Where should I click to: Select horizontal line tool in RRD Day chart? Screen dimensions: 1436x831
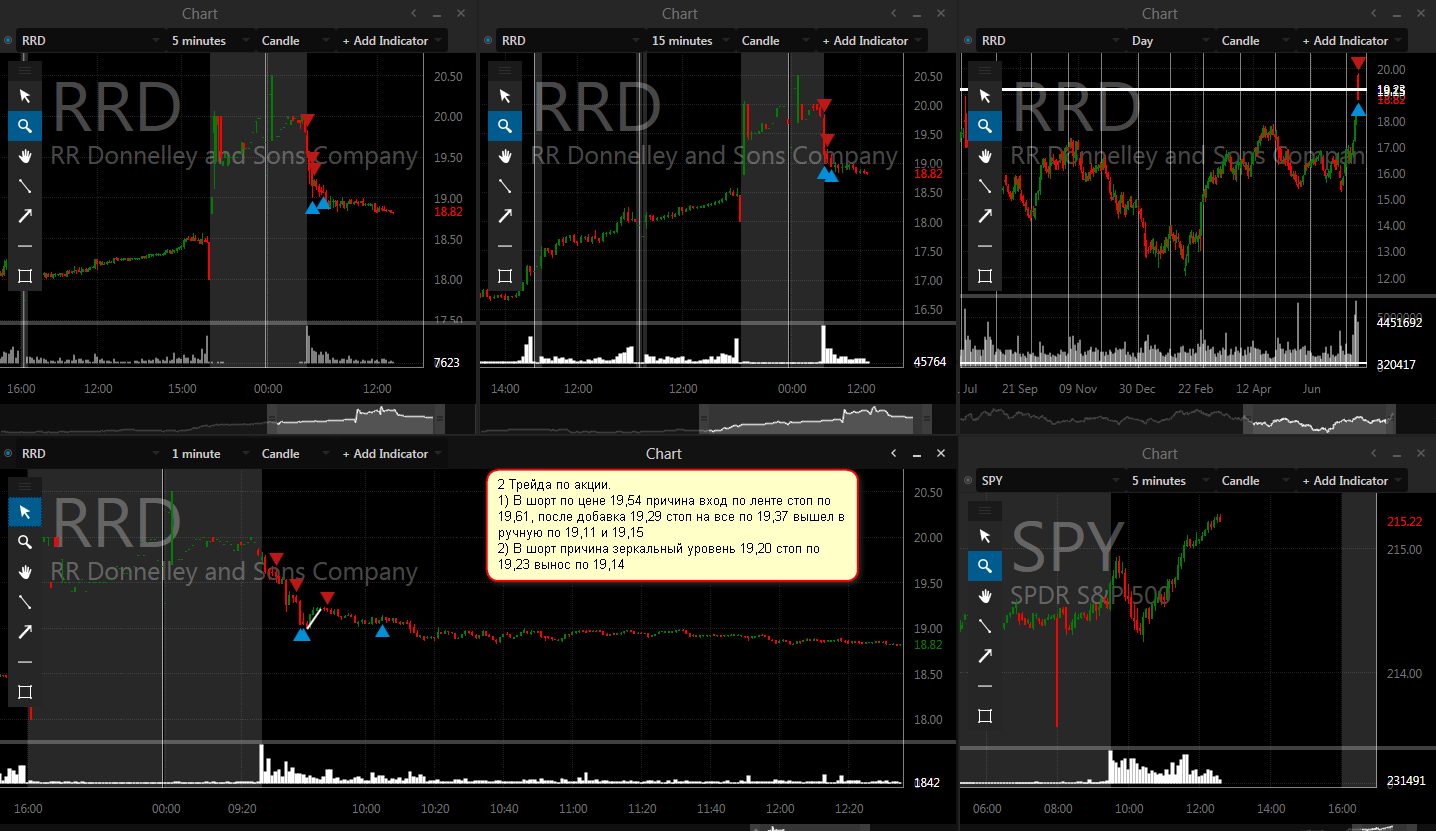[x=985, y=246]
